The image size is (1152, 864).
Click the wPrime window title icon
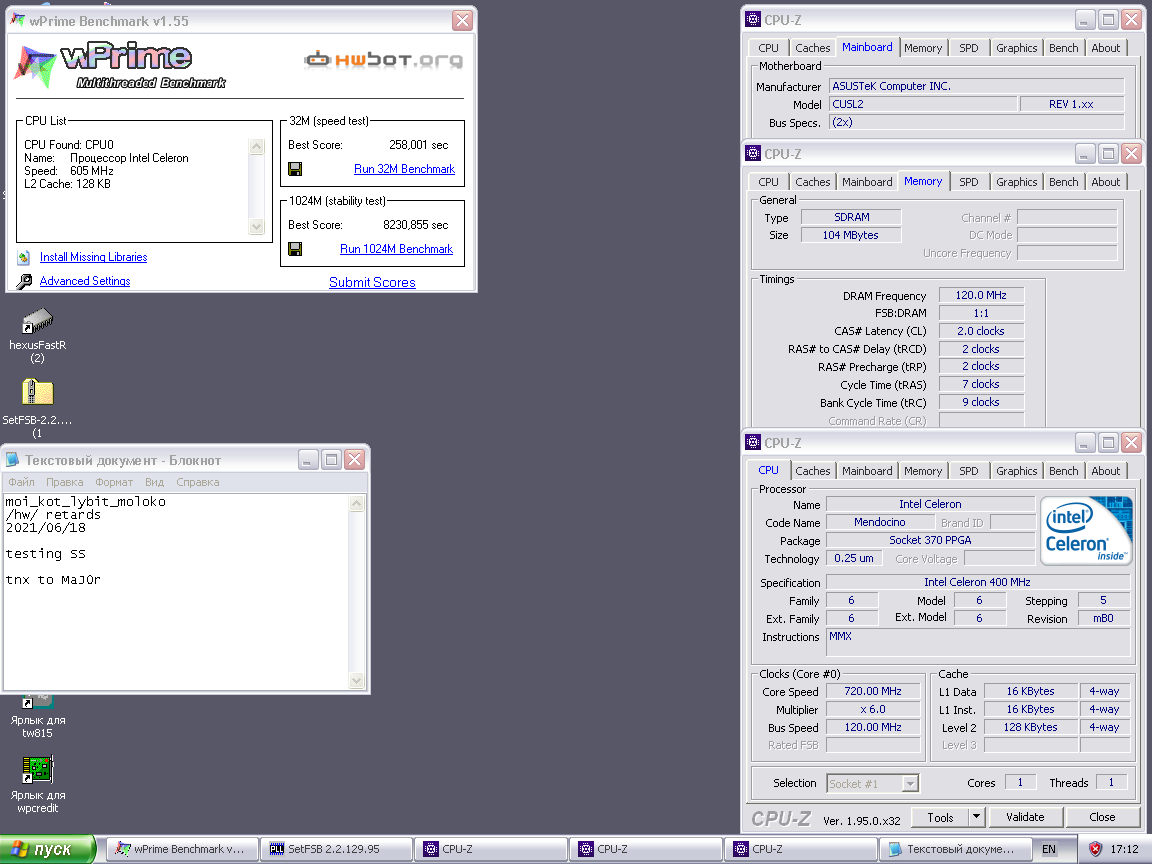click(18, 20)
